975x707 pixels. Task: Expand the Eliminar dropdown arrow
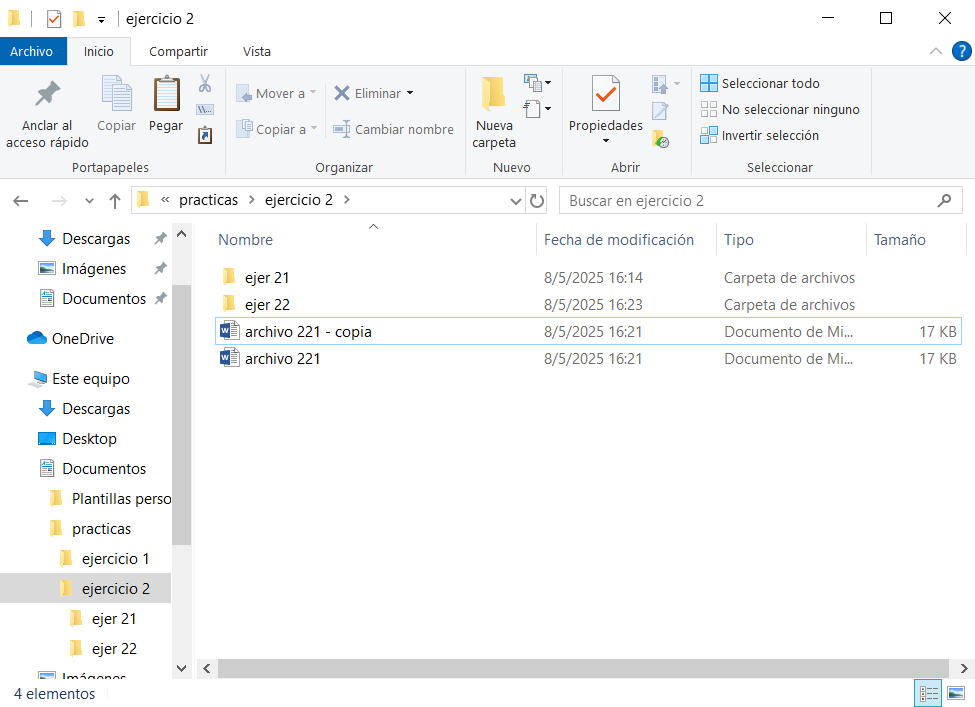coord(410,93)
